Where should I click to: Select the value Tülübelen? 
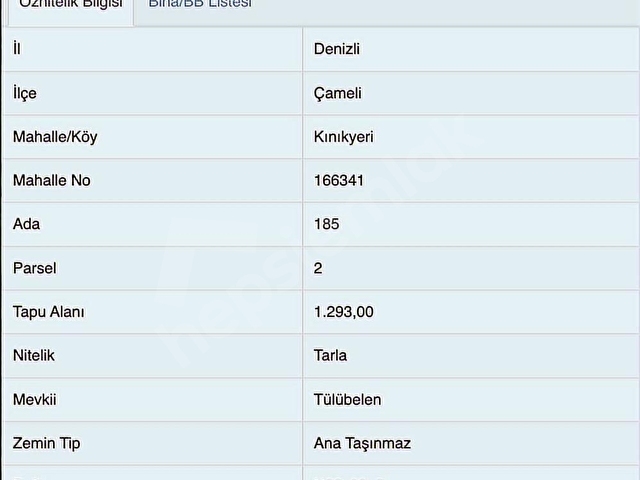click(x=347, y=399)
